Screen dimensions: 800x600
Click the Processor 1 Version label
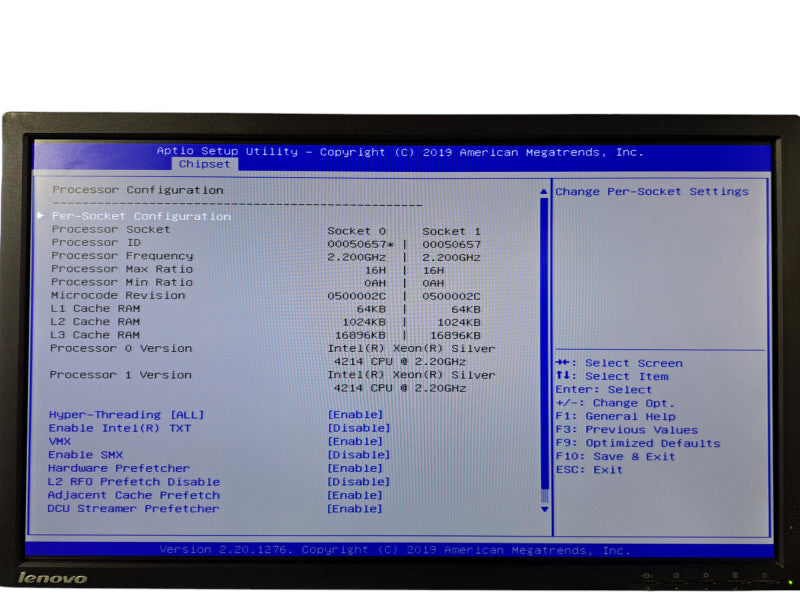[120, 375]
